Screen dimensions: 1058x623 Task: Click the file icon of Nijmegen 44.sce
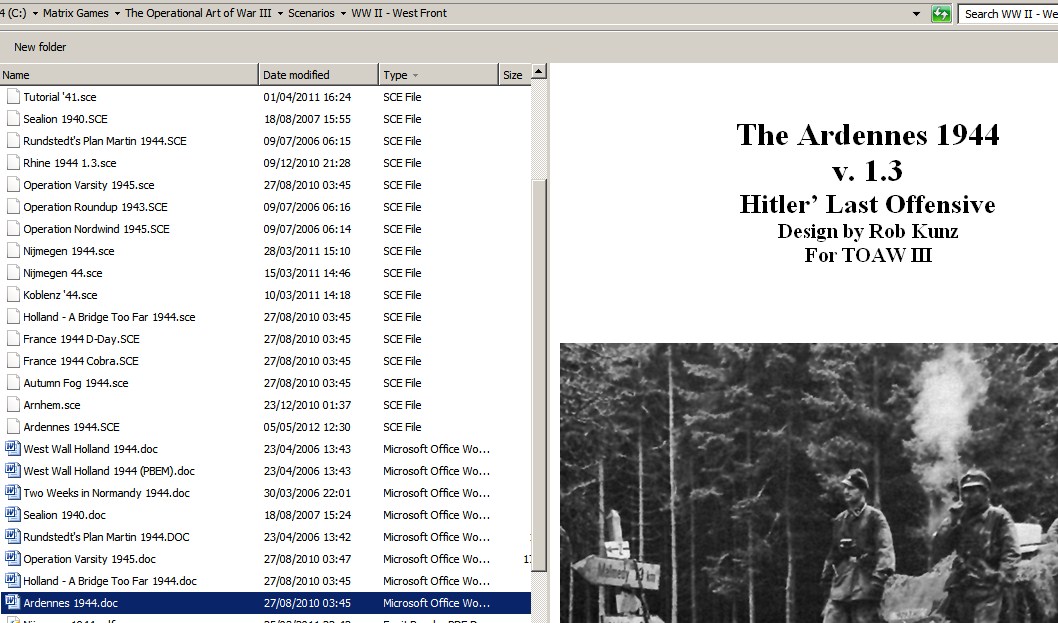click(x=13, y=273)
